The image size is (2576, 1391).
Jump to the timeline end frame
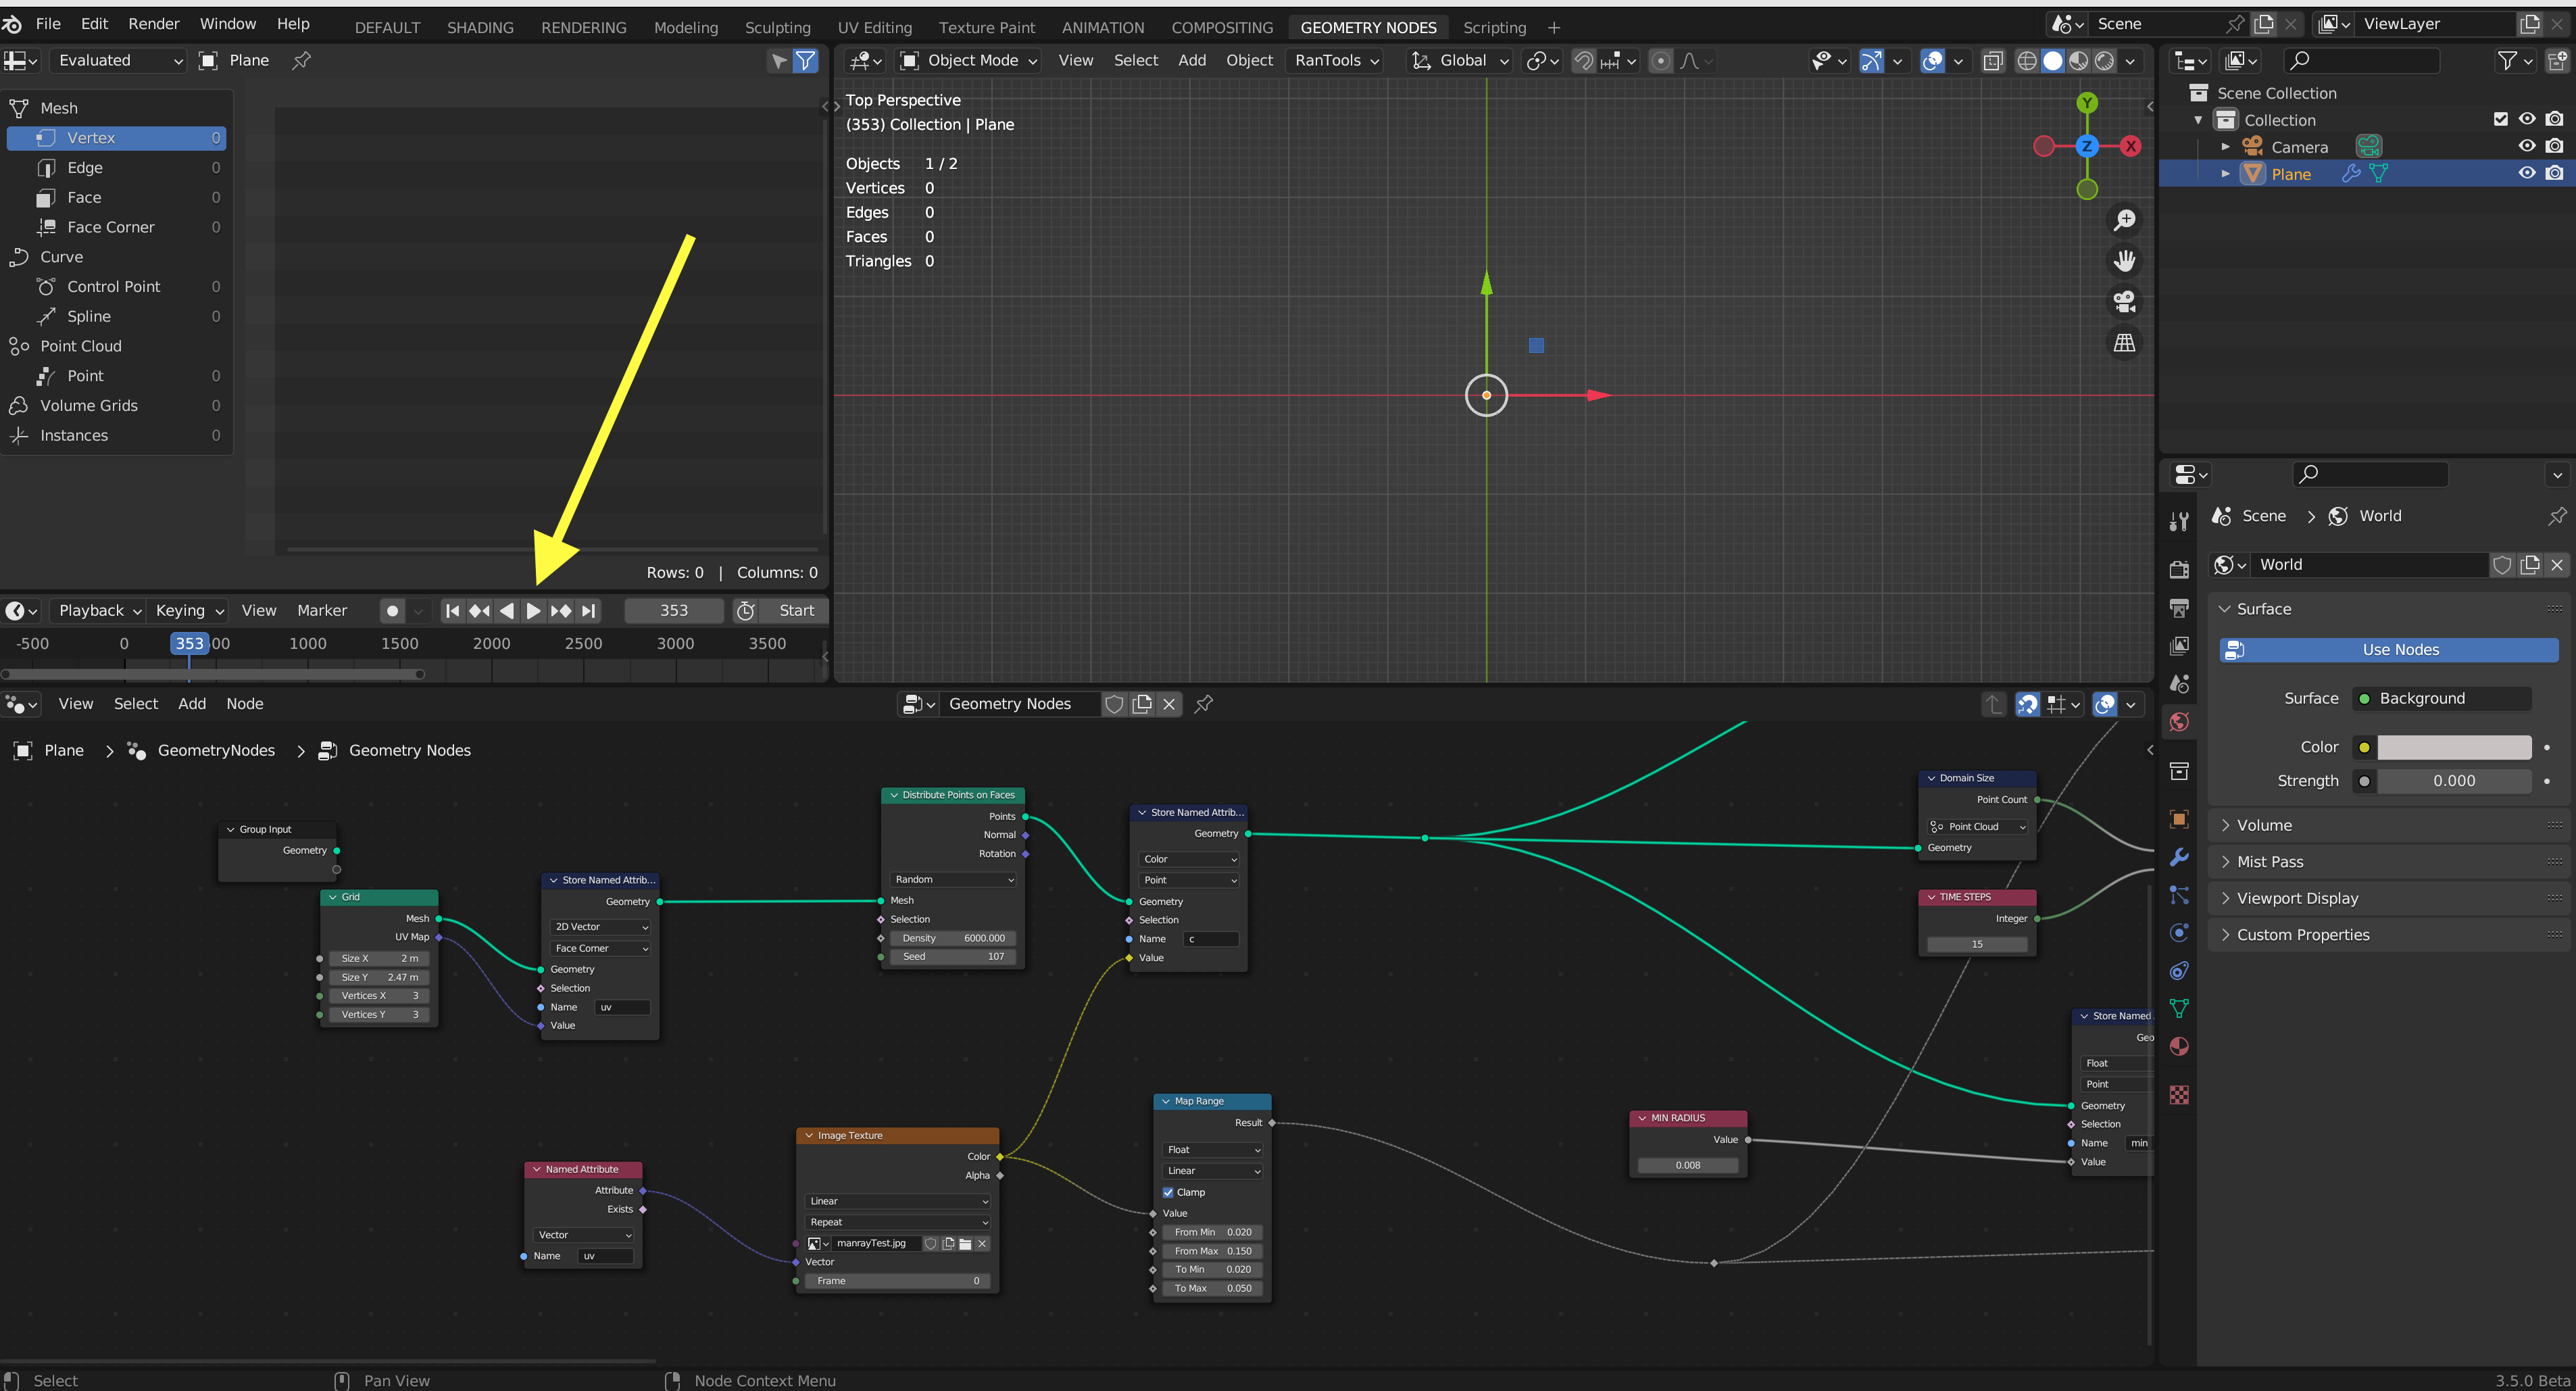pyautogui.click(x=589, y=611)
